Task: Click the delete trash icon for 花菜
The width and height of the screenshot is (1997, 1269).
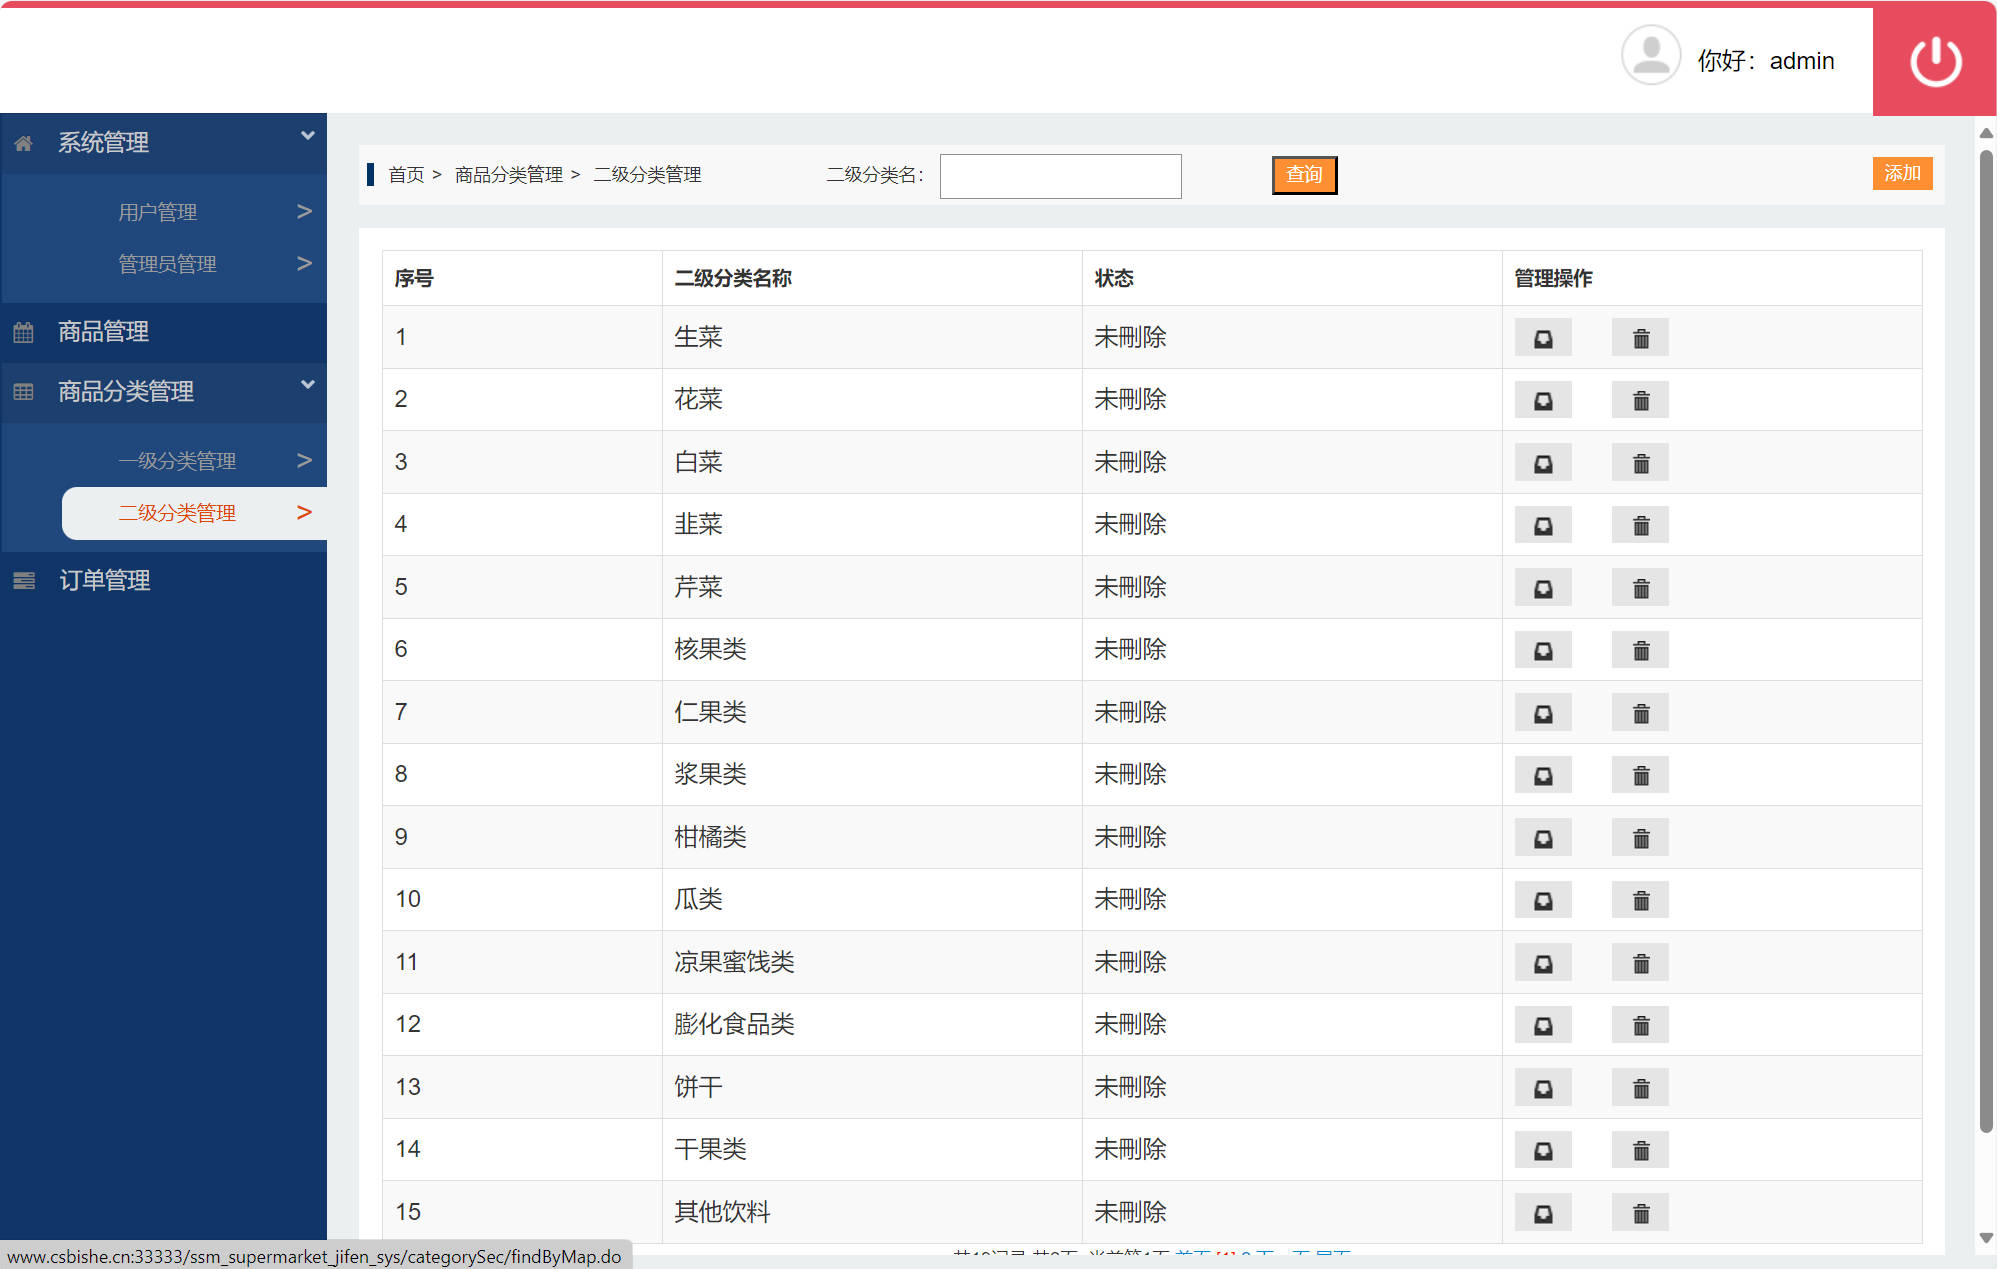Action: tap(1640, 399)
